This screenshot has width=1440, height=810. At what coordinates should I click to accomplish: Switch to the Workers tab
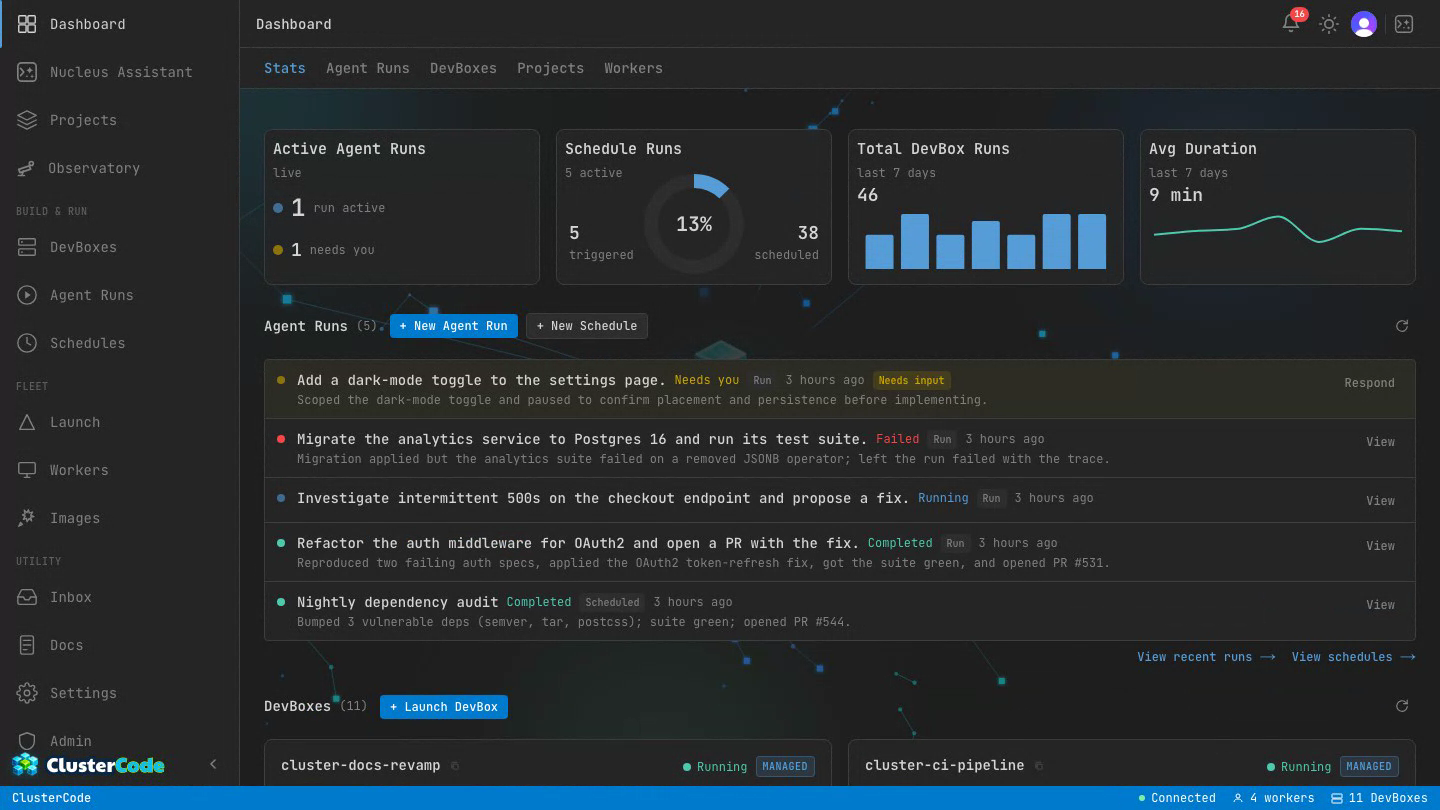pos(633,68)
